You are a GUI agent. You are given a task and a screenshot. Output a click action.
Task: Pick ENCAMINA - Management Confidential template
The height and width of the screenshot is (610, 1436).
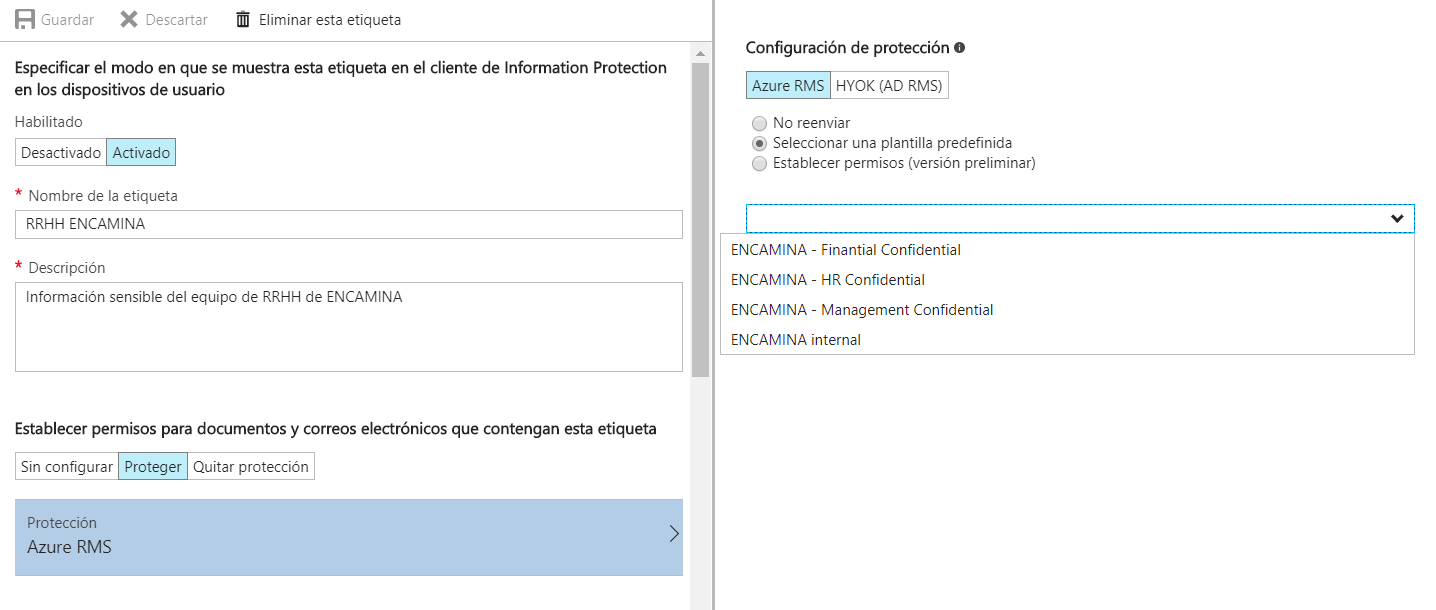coord(860,309)
